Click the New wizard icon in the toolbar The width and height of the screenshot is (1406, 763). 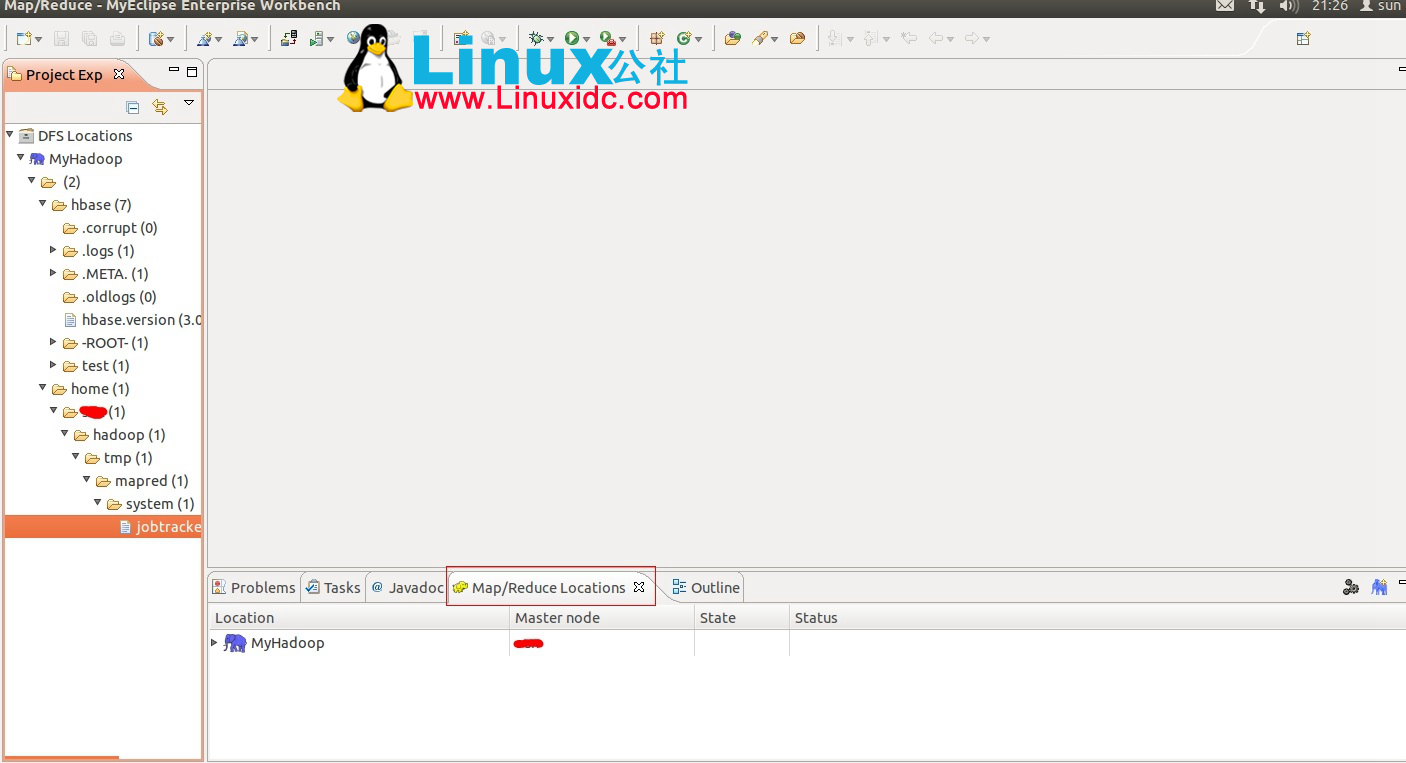[25, 38]
